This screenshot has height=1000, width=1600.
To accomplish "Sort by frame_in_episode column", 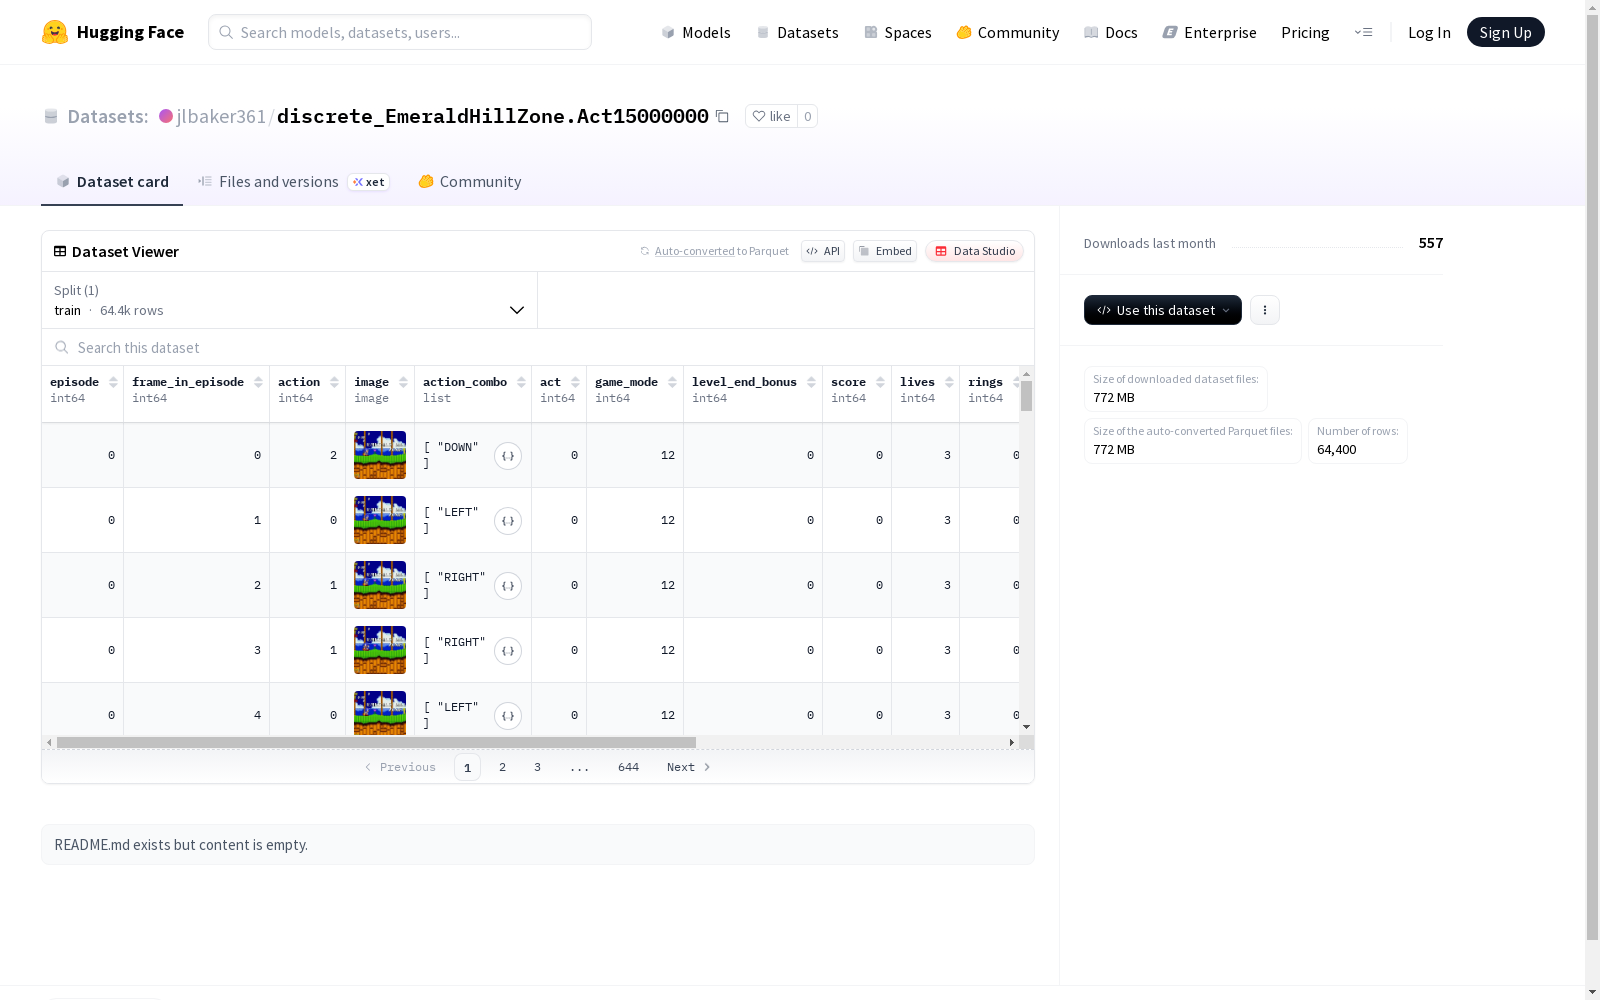I will [x=258, y=382].
